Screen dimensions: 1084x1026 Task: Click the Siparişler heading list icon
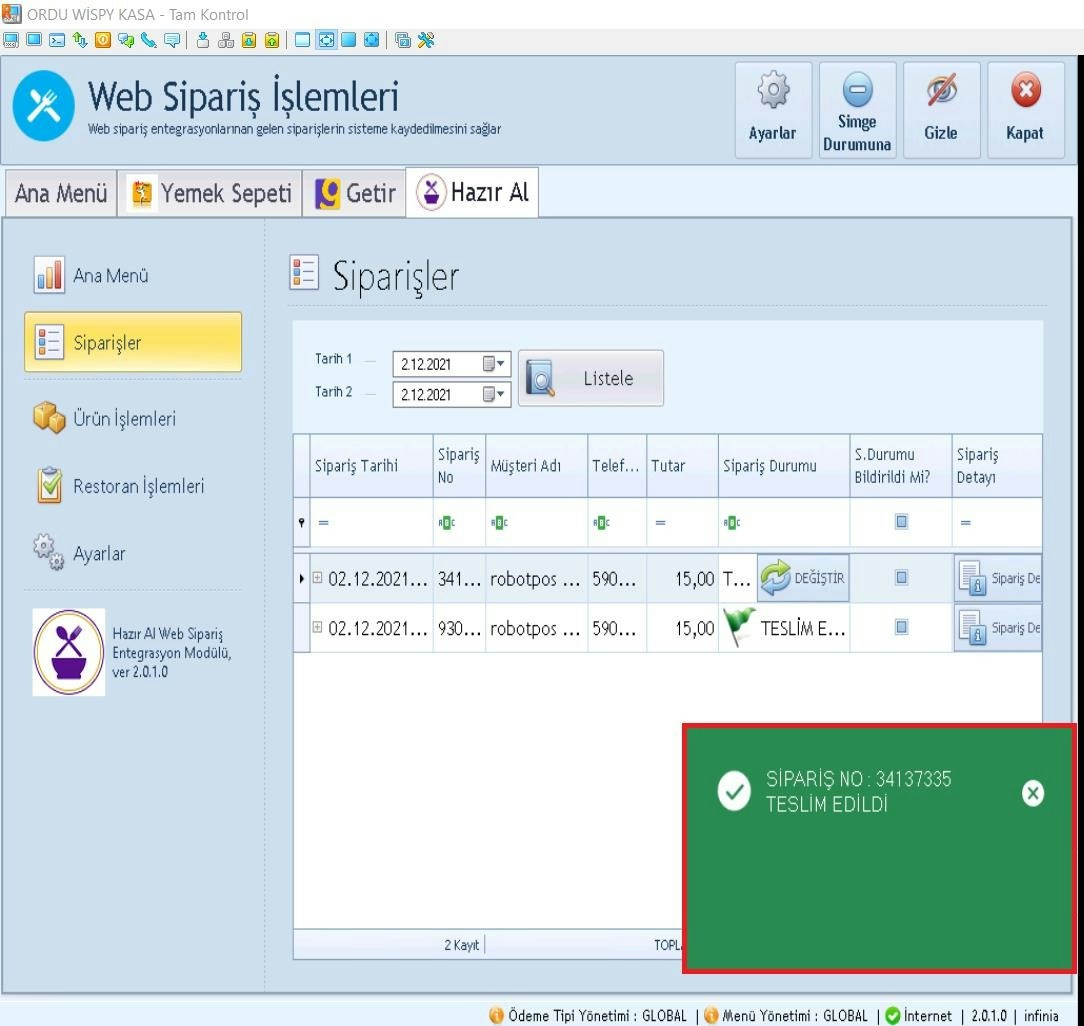(x=303, y=272)
